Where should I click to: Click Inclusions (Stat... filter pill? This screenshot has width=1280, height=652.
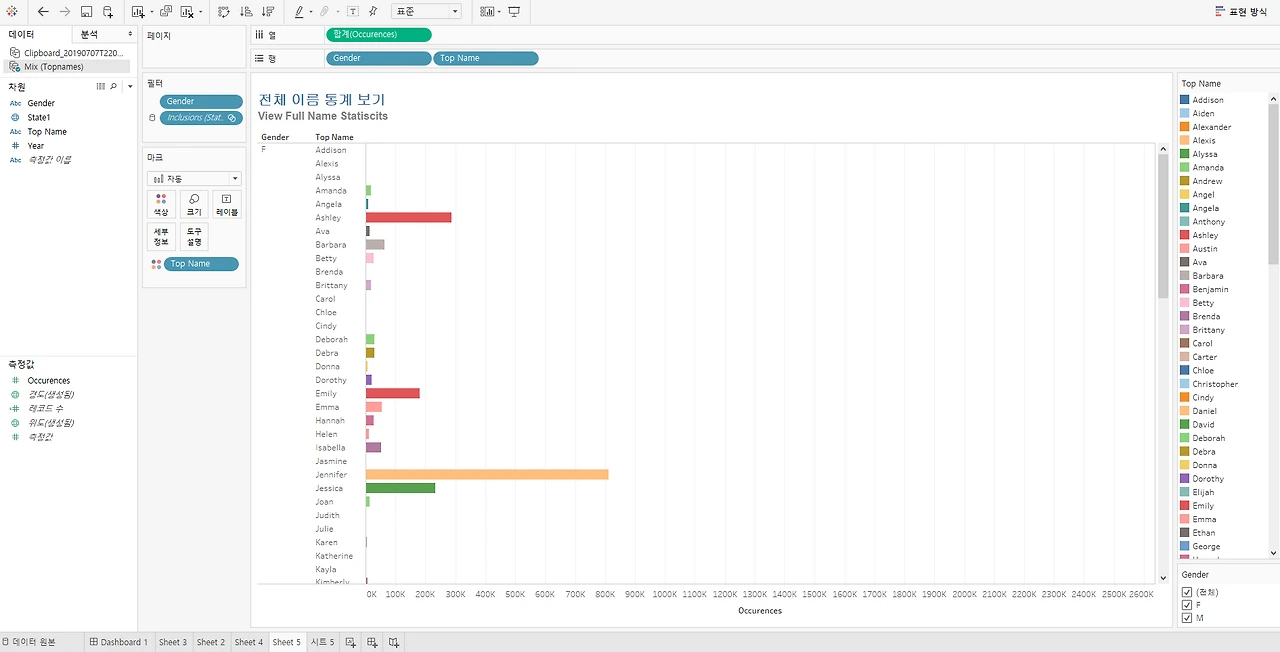(201, 118)
